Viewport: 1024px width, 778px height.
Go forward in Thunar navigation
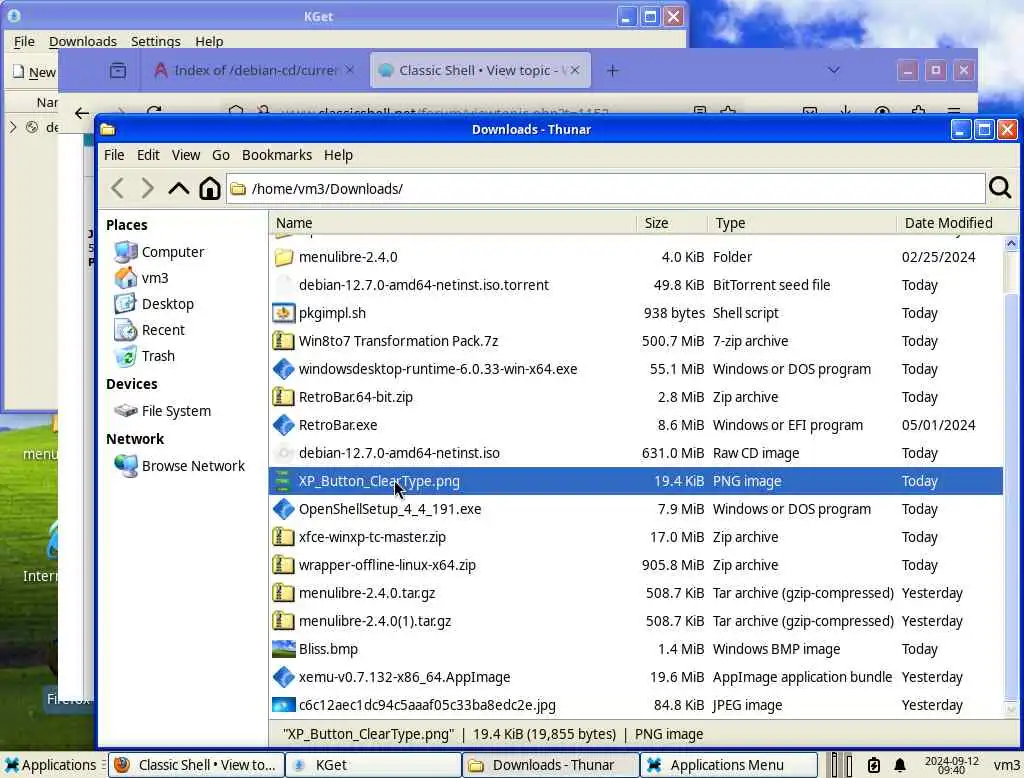[148, 189]
